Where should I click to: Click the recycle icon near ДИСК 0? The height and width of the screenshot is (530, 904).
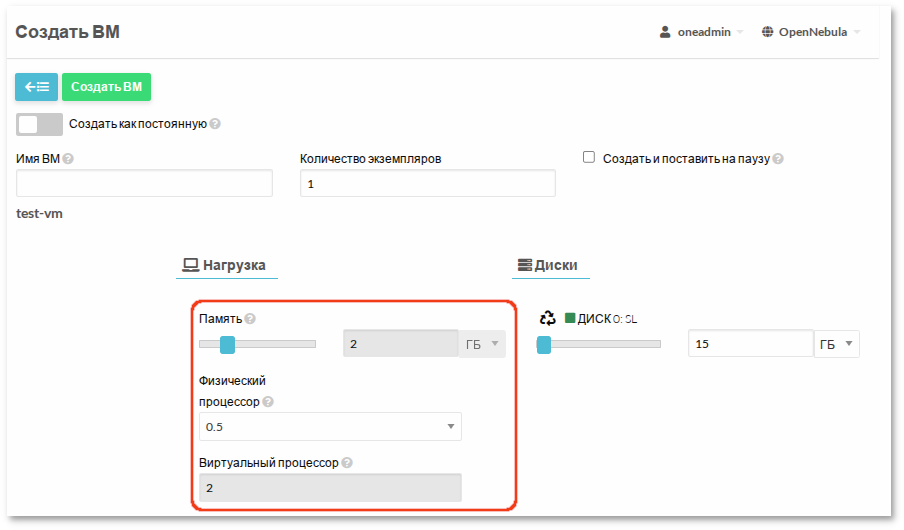point(547,319)
